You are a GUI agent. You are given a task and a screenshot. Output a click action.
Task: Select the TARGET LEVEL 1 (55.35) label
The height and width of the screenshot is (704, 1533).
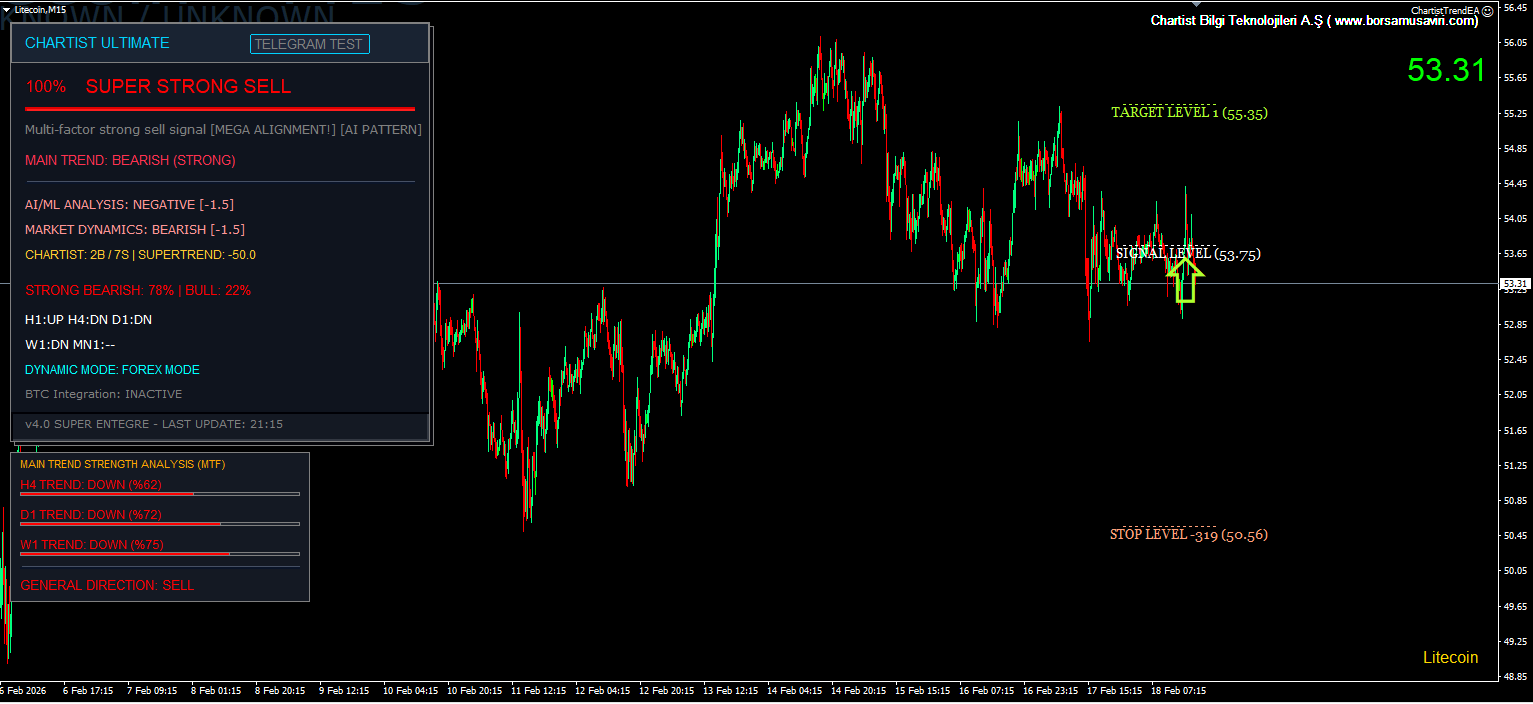(1189, 113)
